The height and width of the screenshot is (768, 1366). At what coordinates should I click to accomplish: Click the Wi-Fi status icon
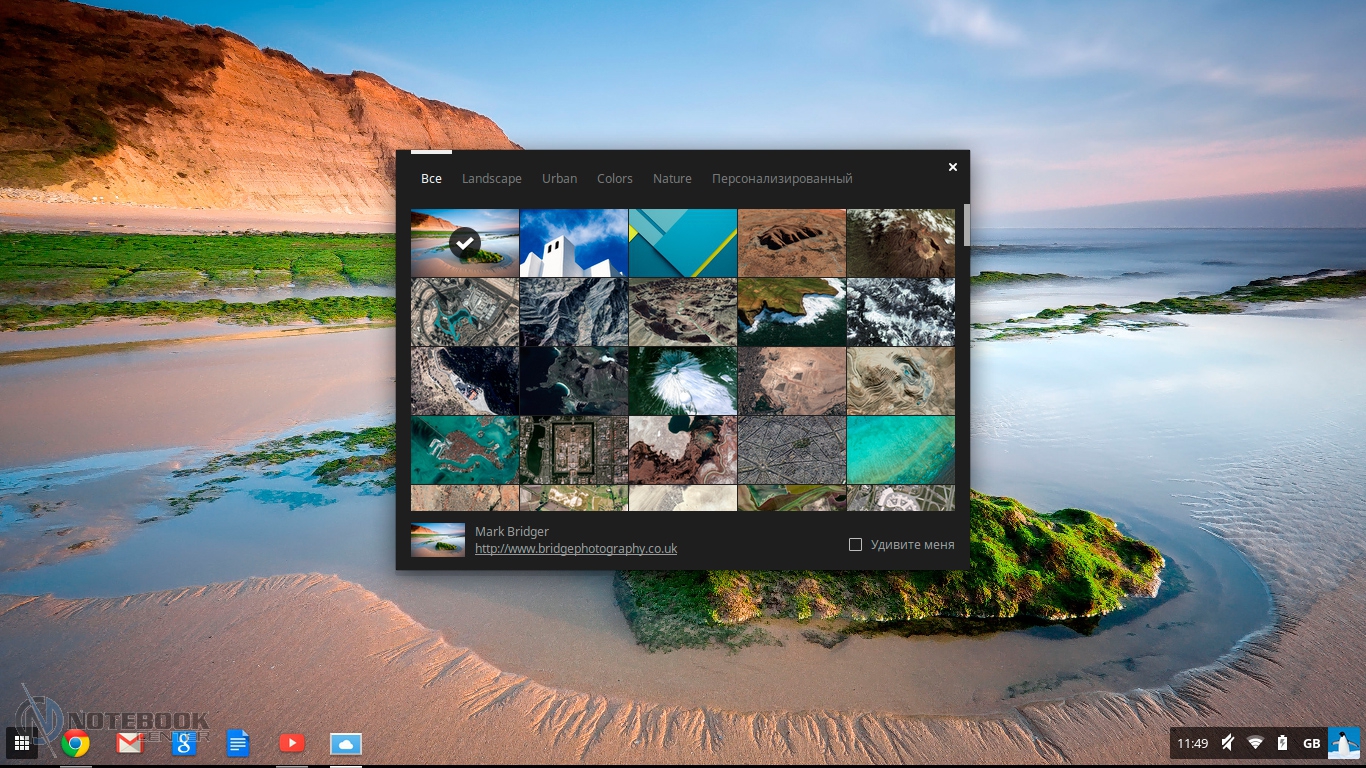pyautogui.click(x=1255, y=743)
